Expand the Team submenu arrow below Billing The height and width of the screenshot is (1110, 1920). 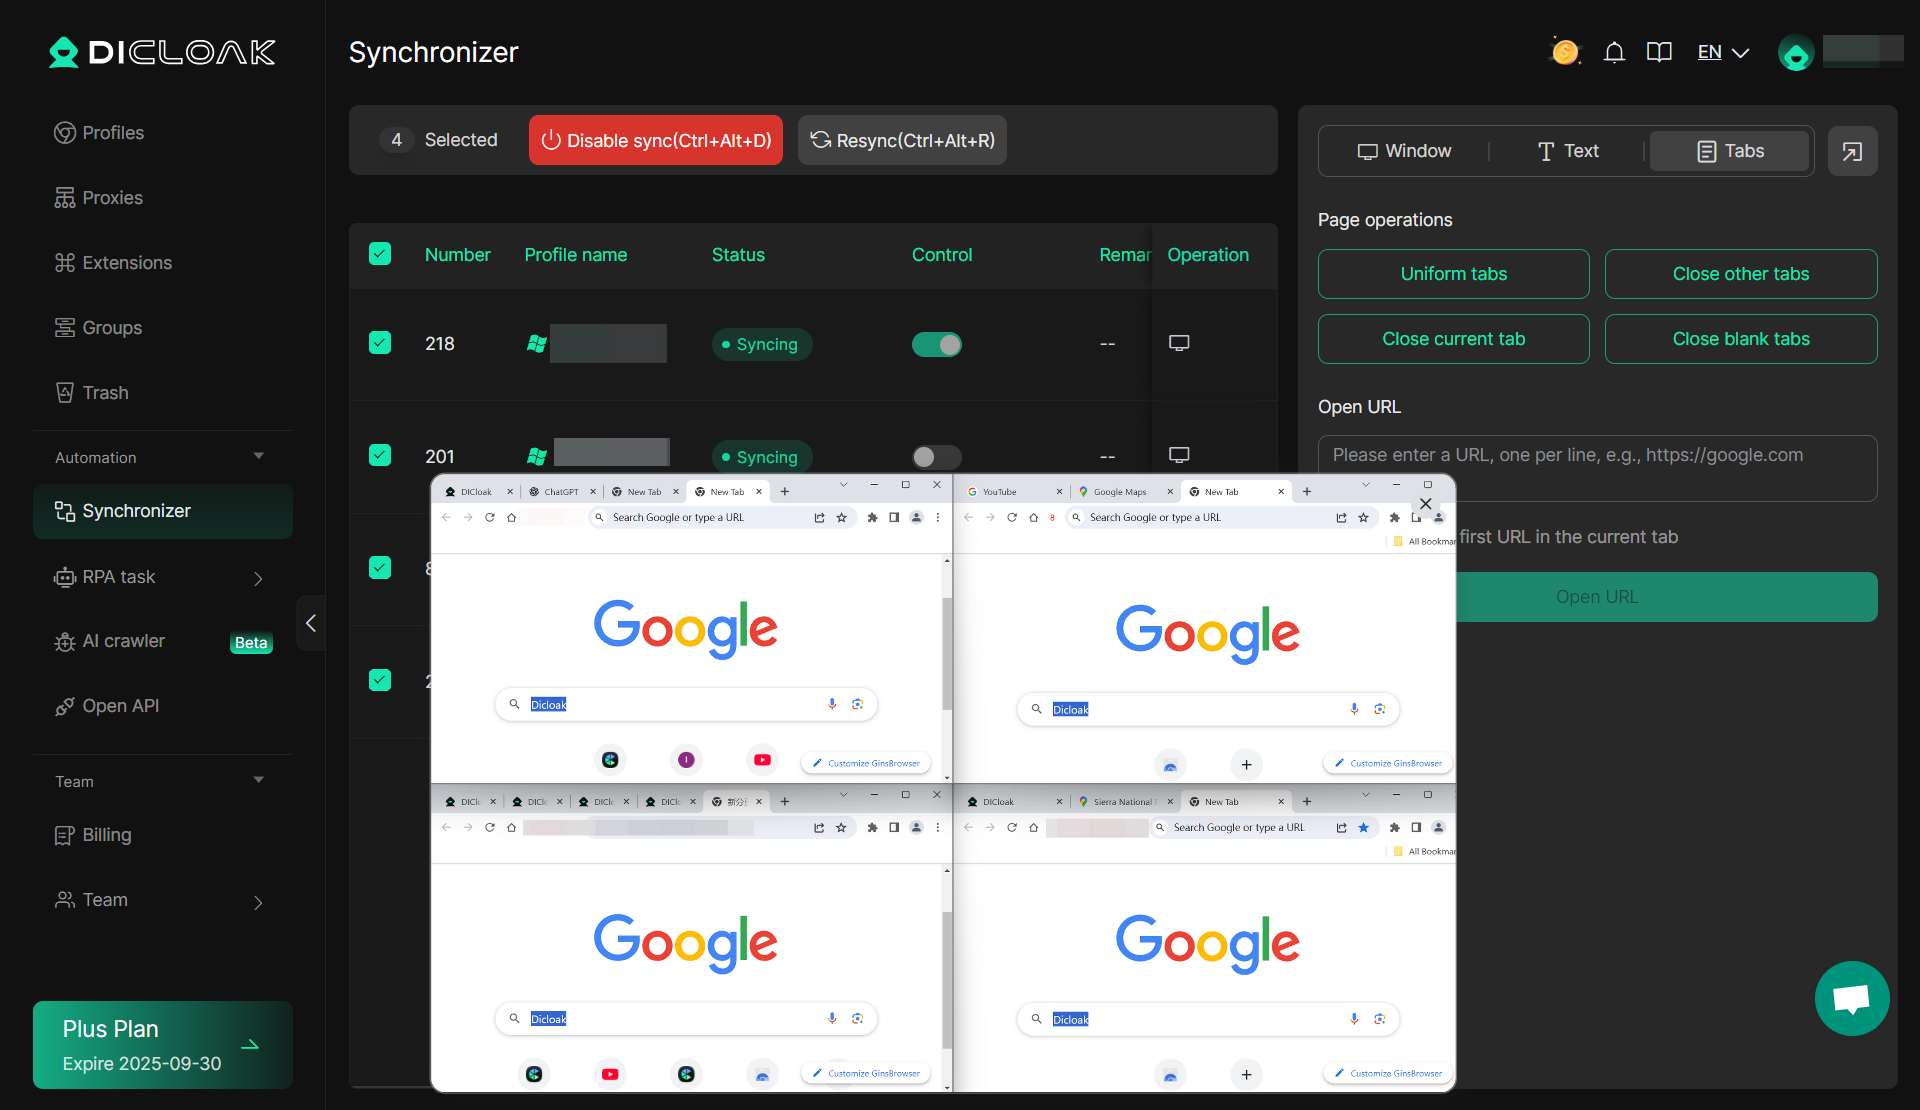(258, 902)
